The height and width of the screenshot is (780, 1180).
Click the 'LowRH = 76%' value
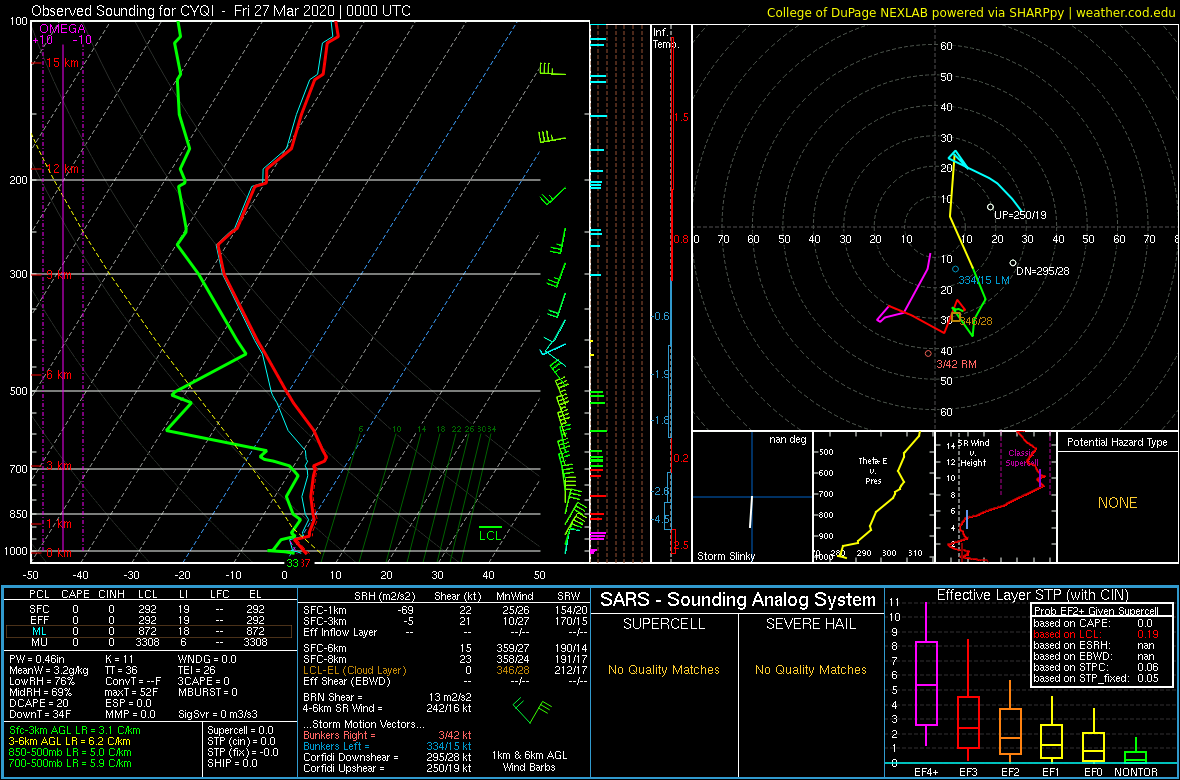(x=41, y=681)
